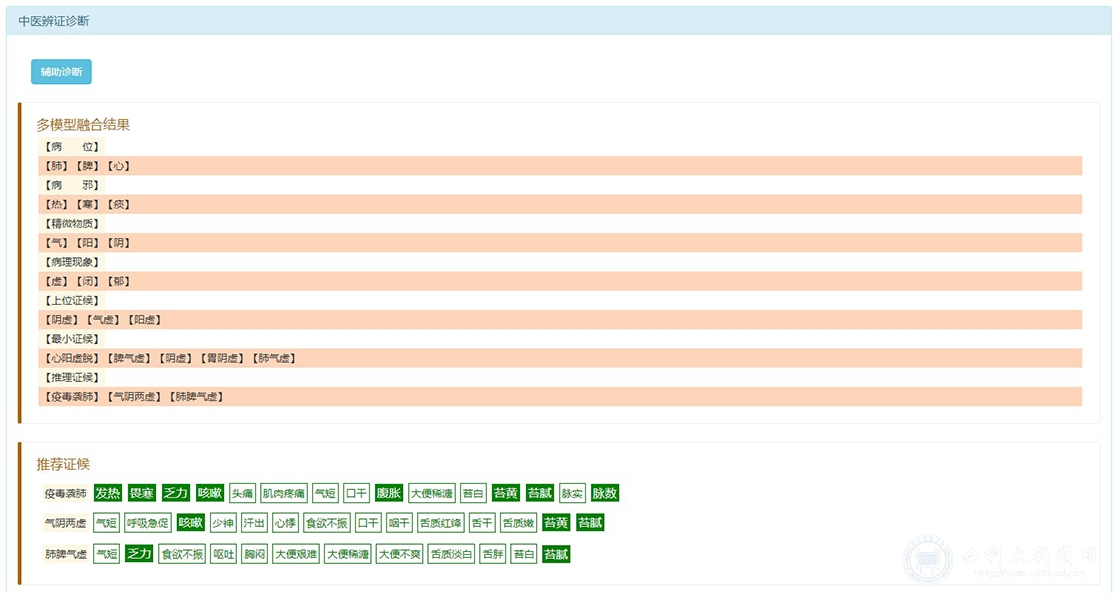Click 【疫毒袭肺】 in 推理证候 results
This screenshot has width=1120, height=600.
(72, 396)
